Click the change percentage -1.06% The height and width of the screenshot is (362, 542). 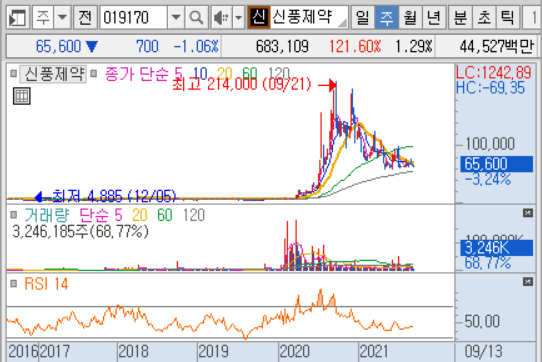[196, 46]
